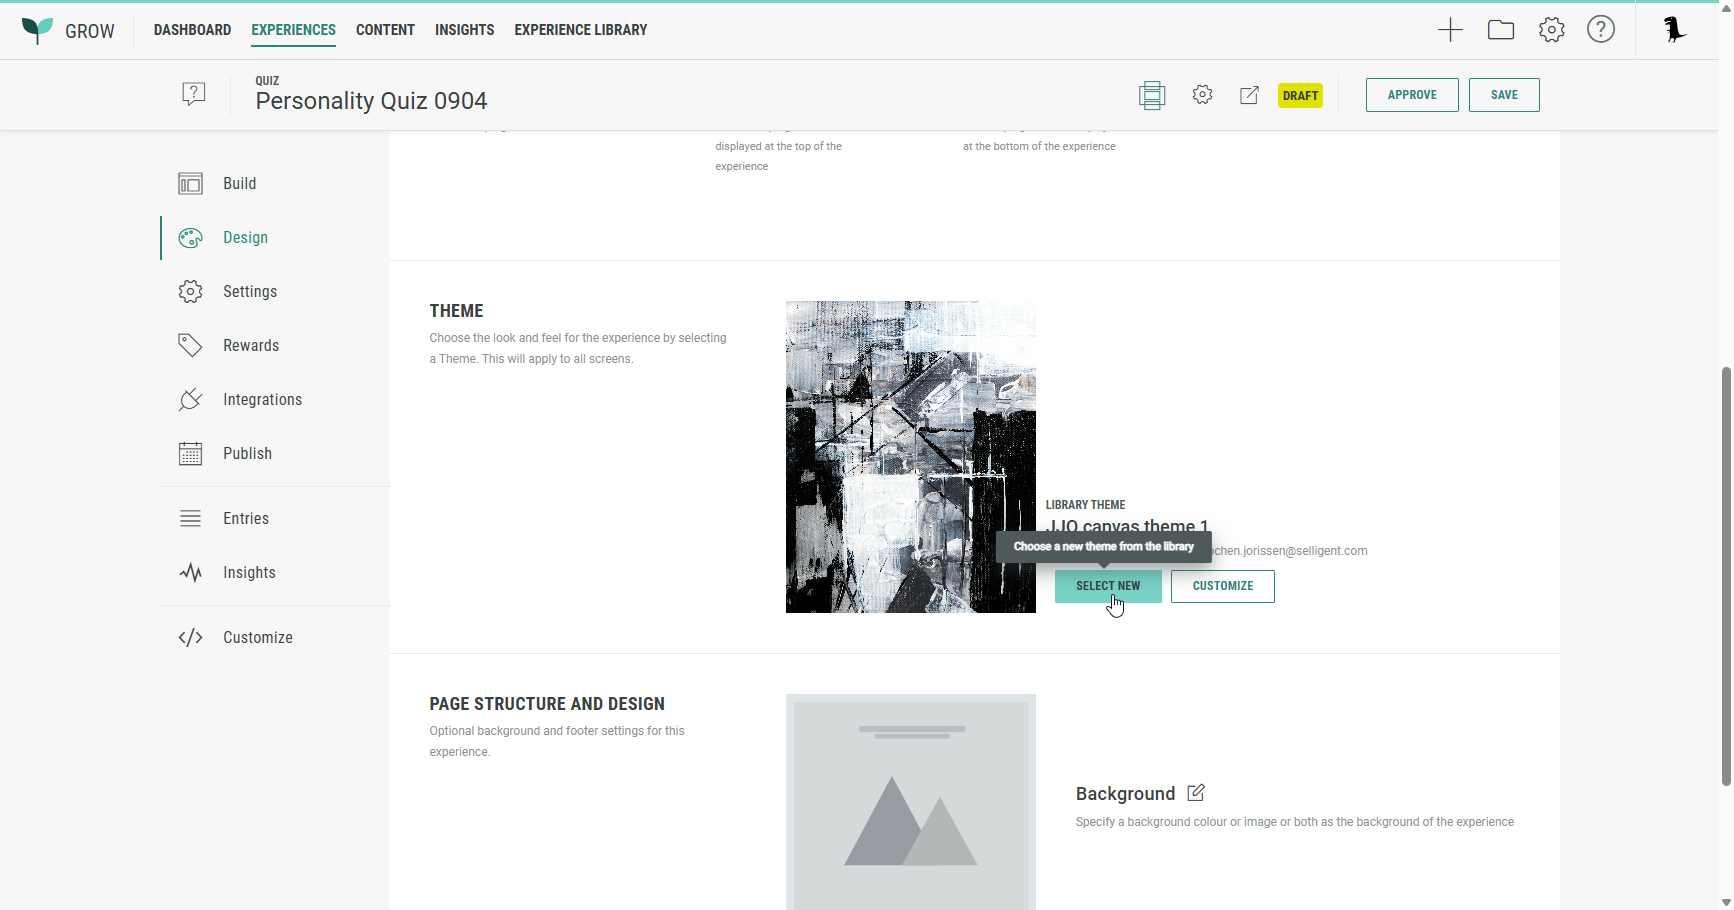1734x910 pixels.
Task: Go to the CONTENT section
Action: (x=385, y=30)
